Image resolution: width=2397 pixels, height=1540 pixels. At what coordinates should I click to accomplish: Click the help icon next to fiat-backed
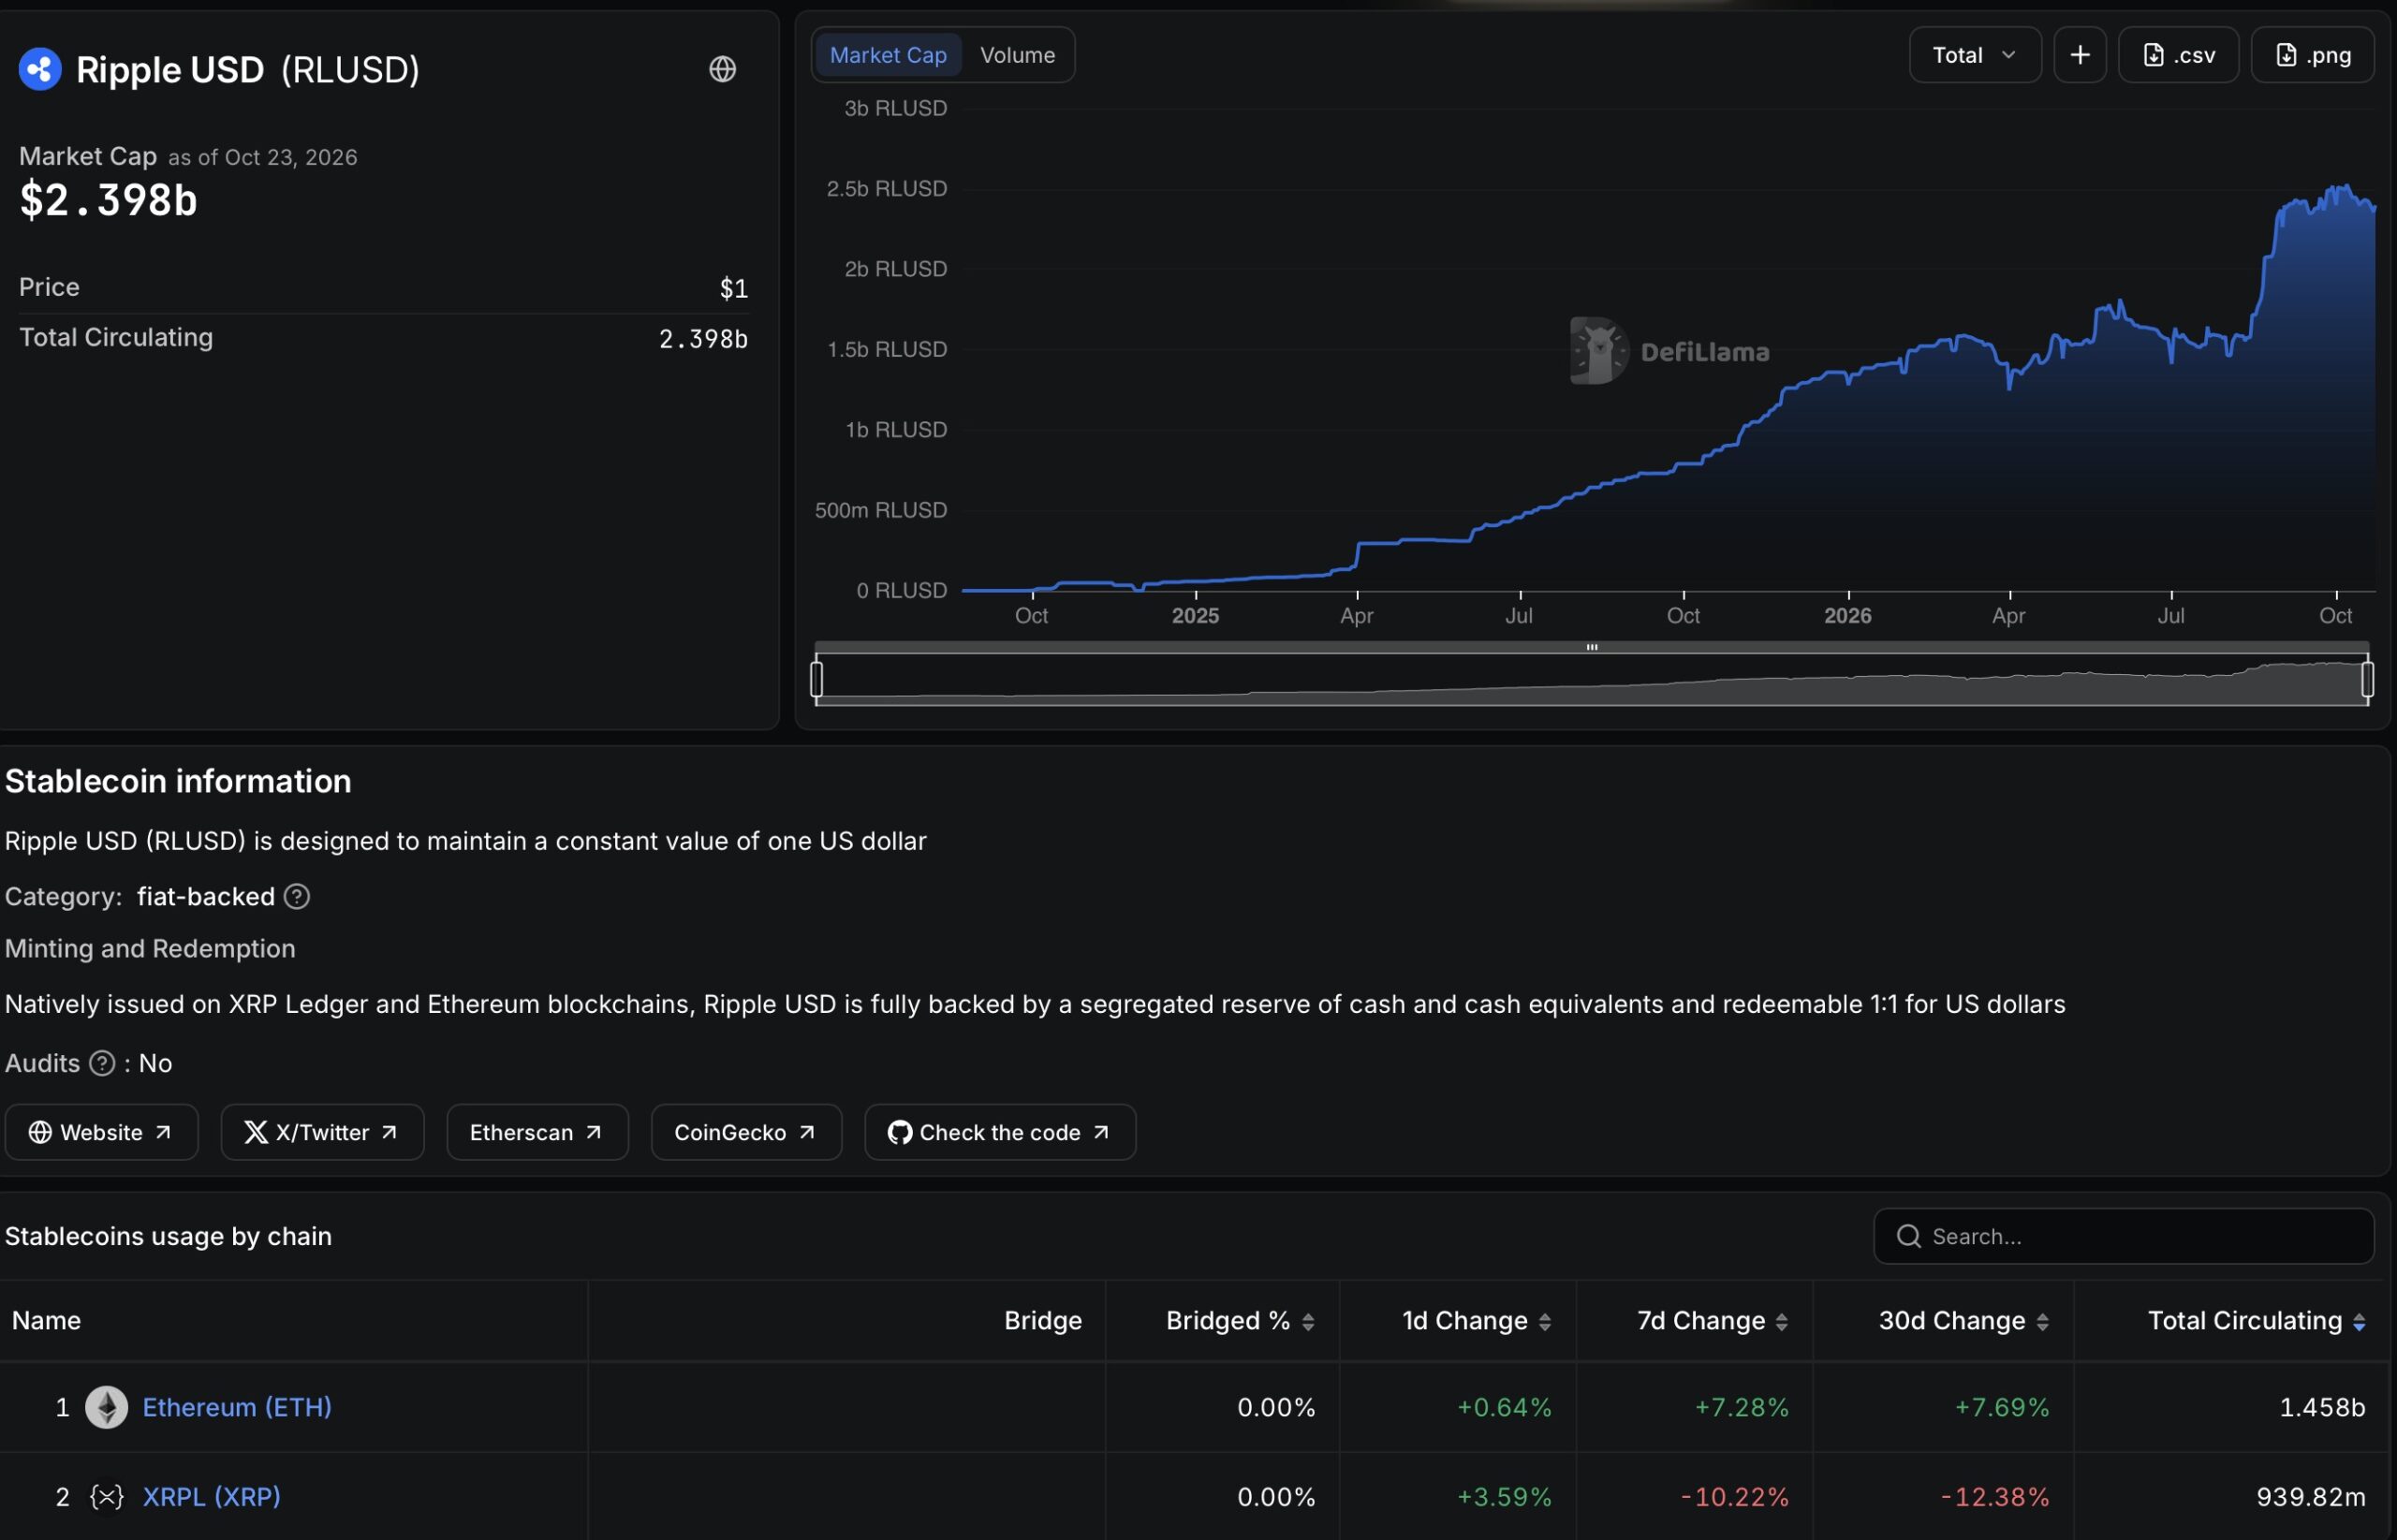(297, 896)
